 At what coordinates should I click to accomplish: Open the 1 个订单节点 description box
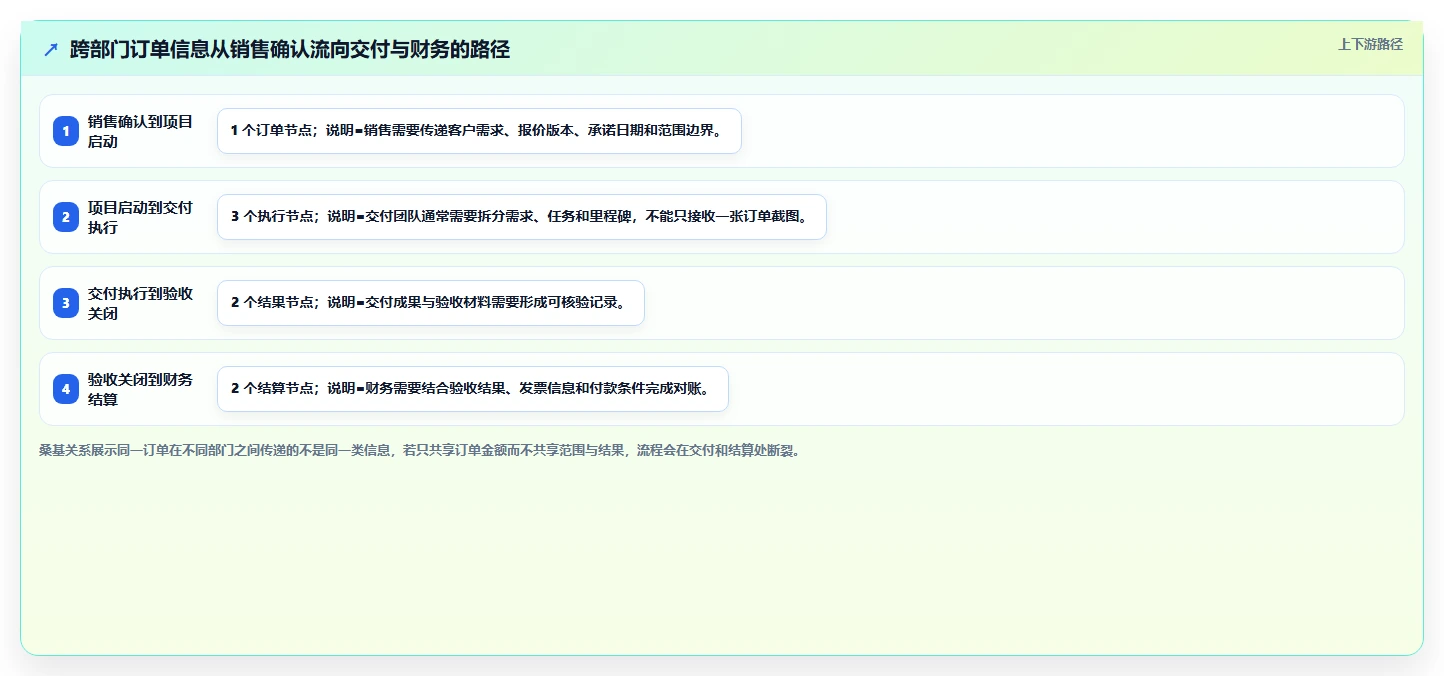point(479,131)
